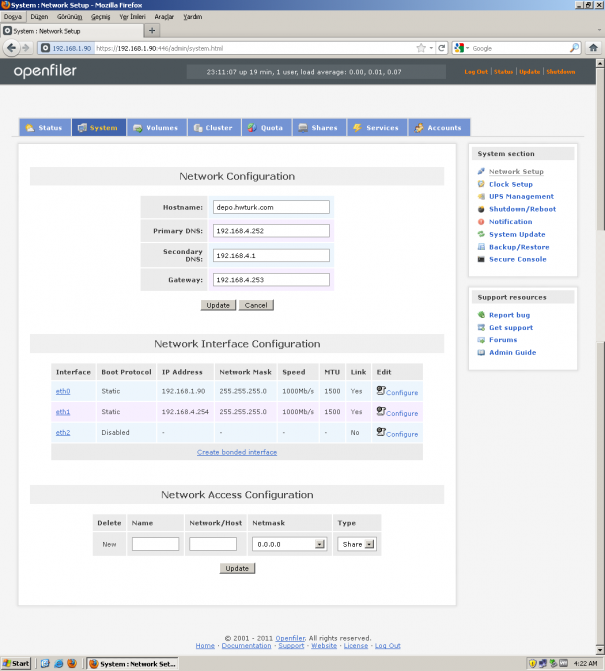Click the Shutdown/Reboot bomb icon
The image size is (605, 671).
pyautogui.click(x=481, y=209)
